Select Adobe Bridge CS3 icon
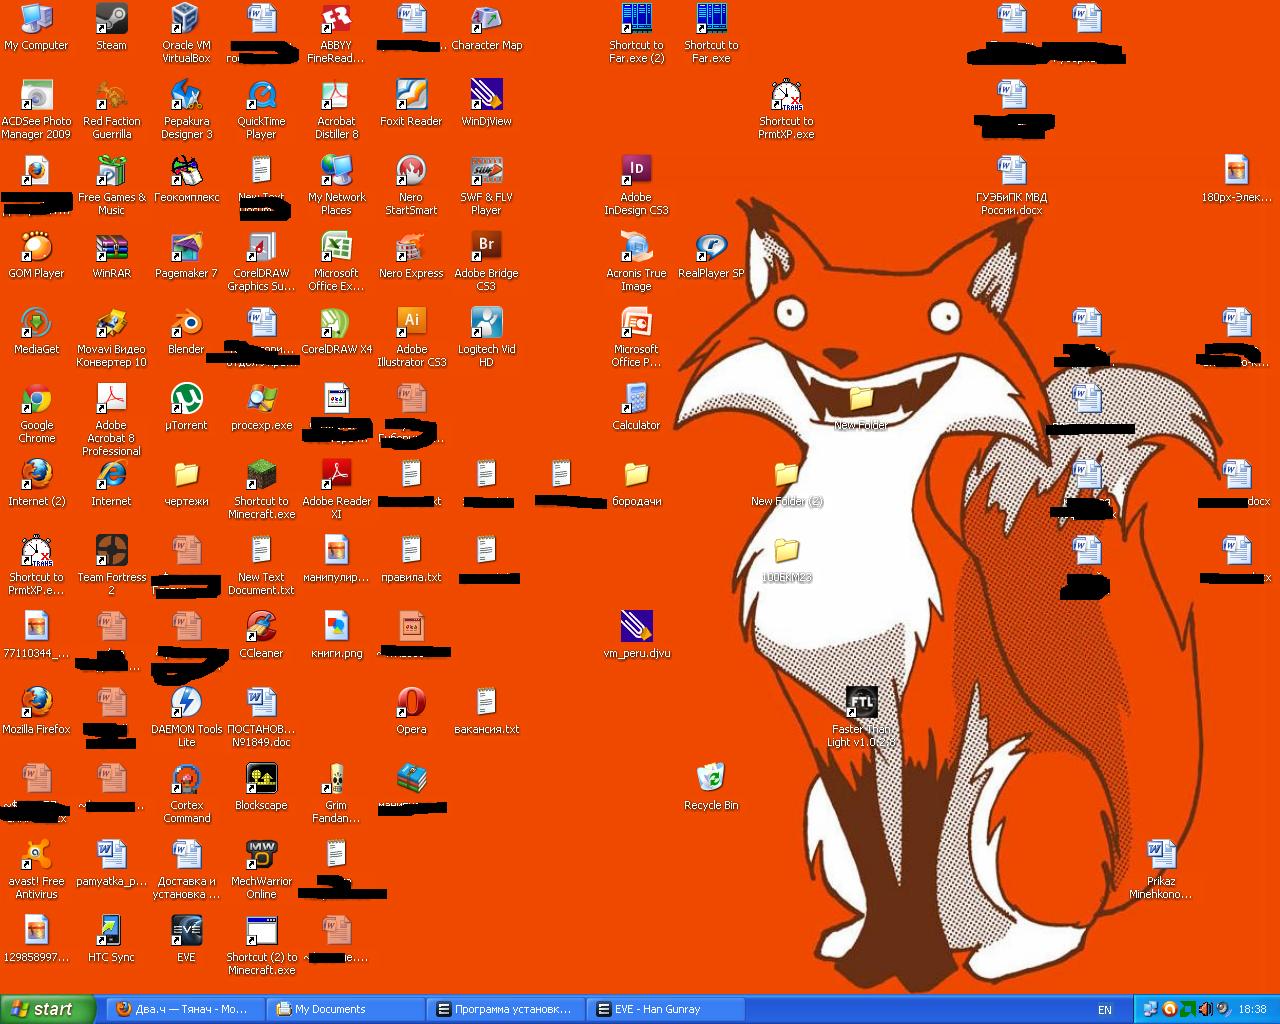This screenshot has width=1280, height=1024. coord(486,262)
